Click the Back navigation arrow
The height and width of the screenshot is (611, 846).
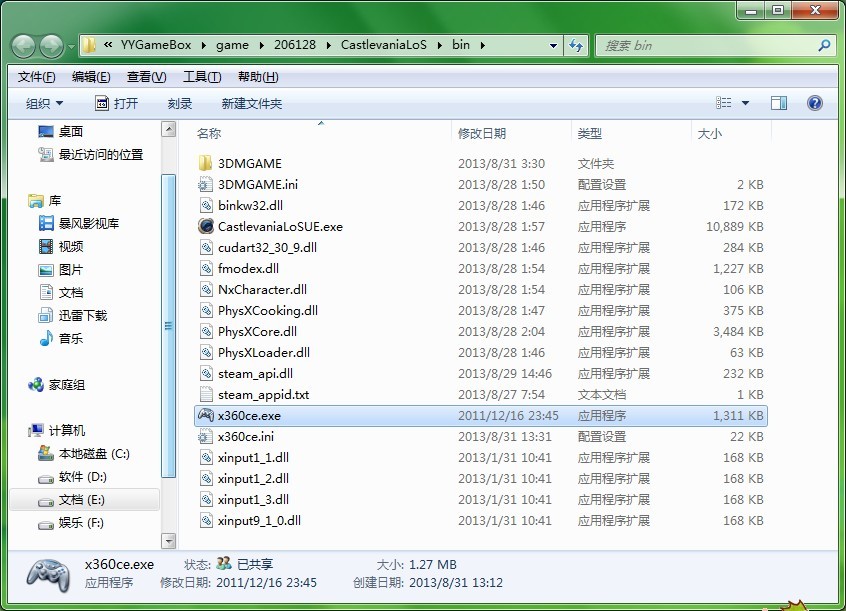pos(24,46)
